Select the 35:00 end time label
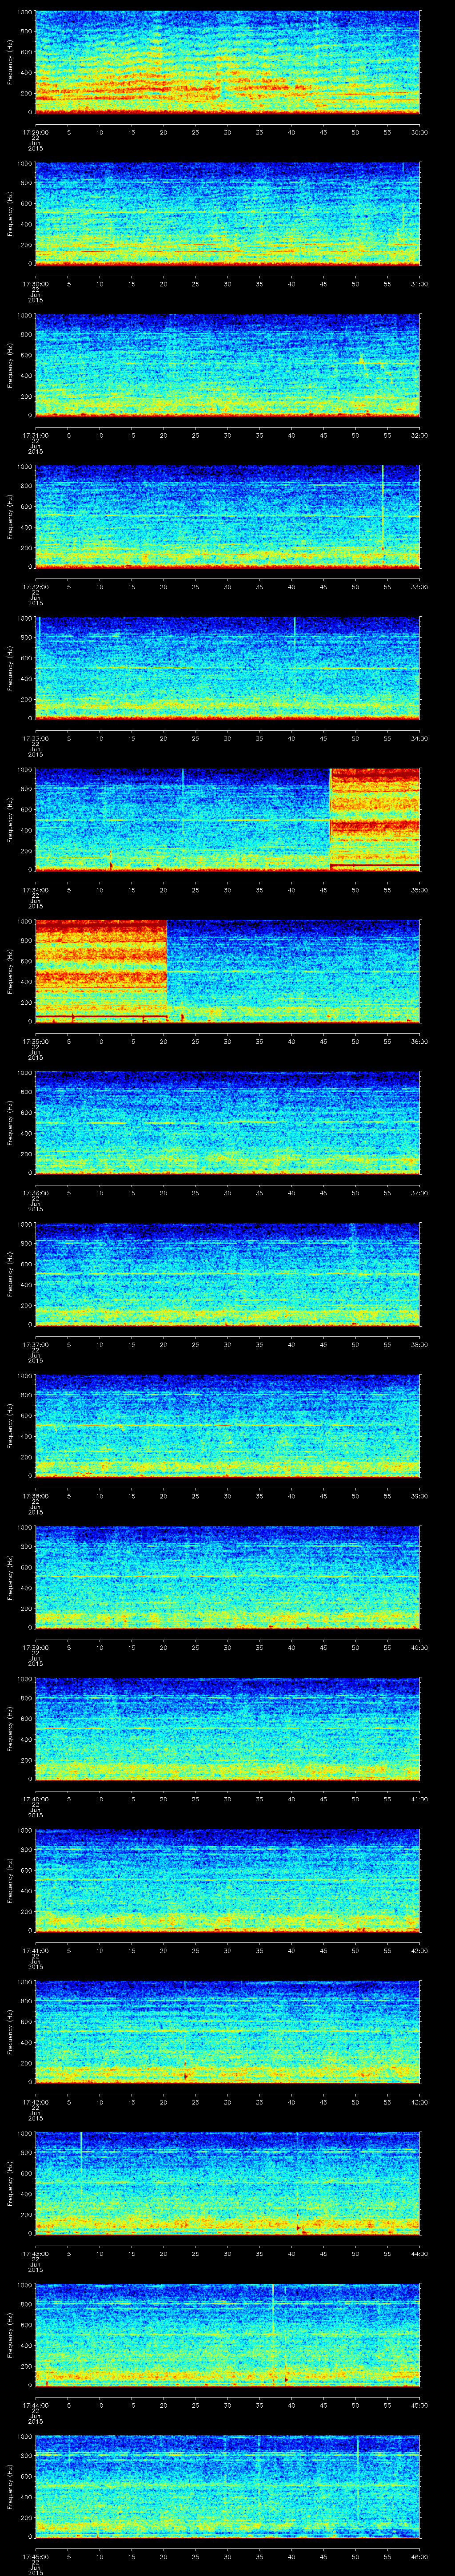Viewport: 455px width, 2576px height. coord(419,890)
